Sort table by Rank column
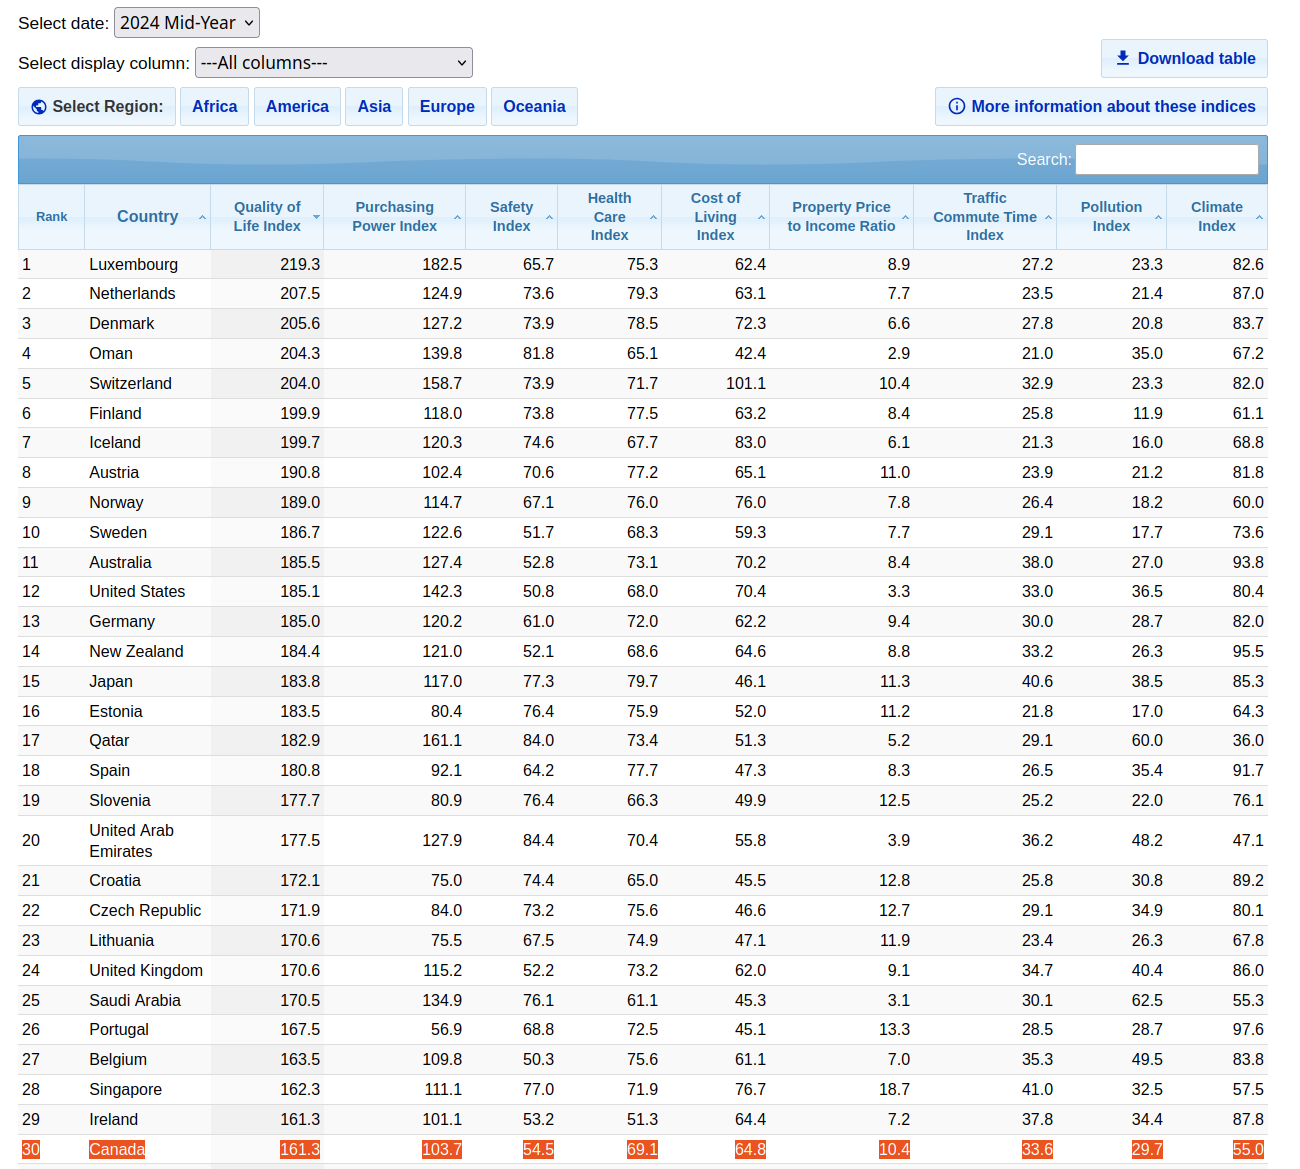Screen dimensions: 1300x1169 click(52, 217)
